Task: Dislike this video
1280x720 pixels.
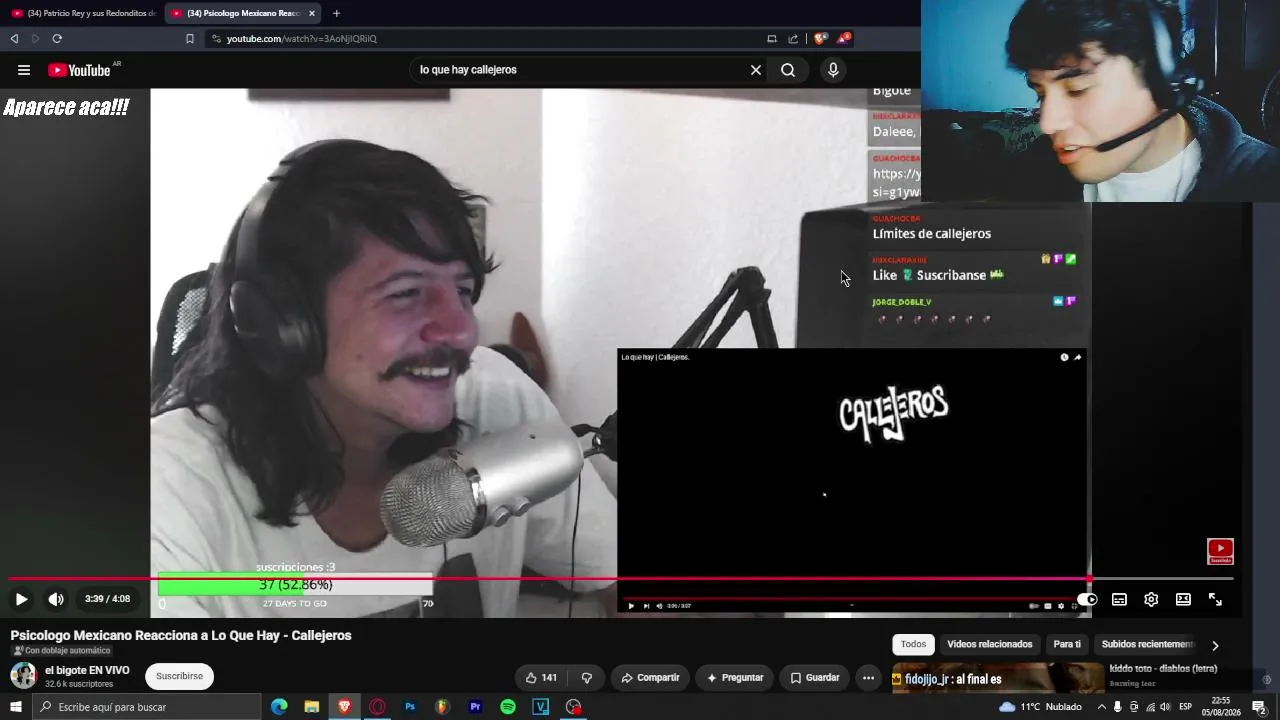Action: (587, 677)
